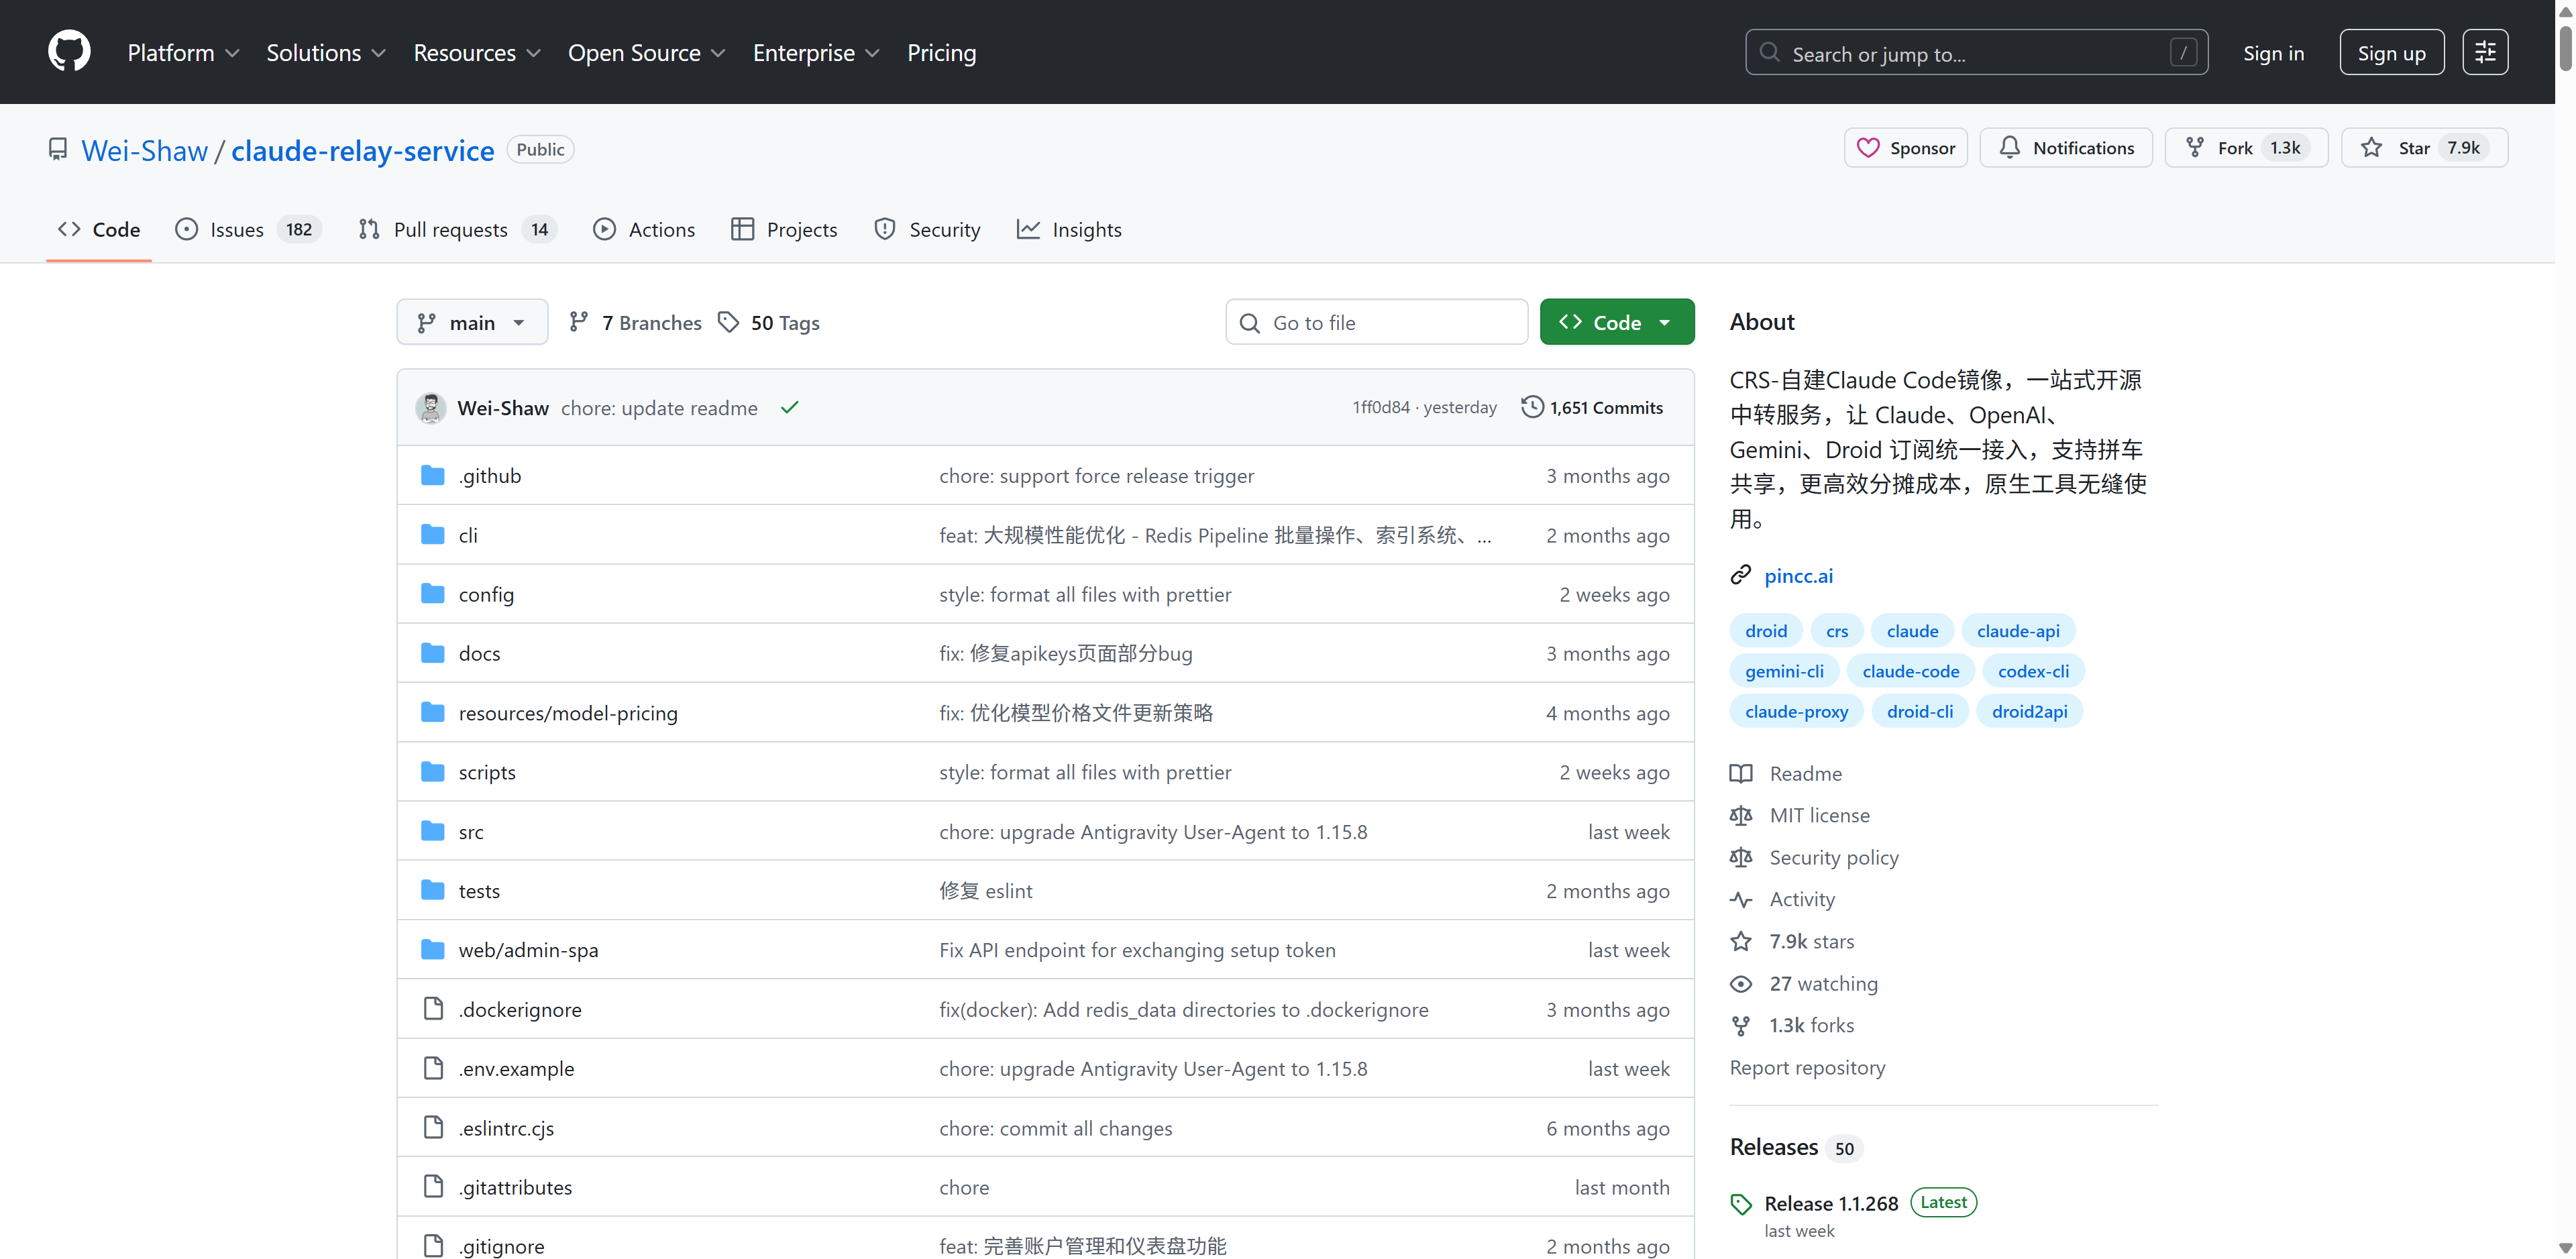Expand the main branch dropdown

472,322
